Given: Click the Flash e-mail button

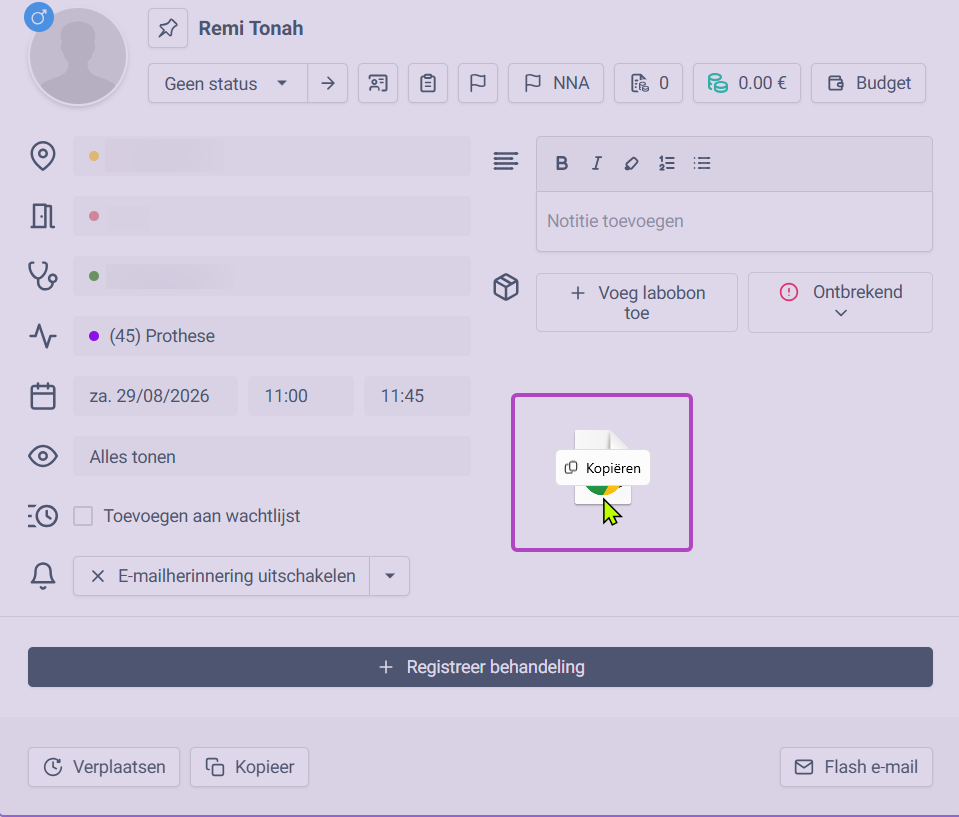Looking at the screenshot, I should [856, 767].
